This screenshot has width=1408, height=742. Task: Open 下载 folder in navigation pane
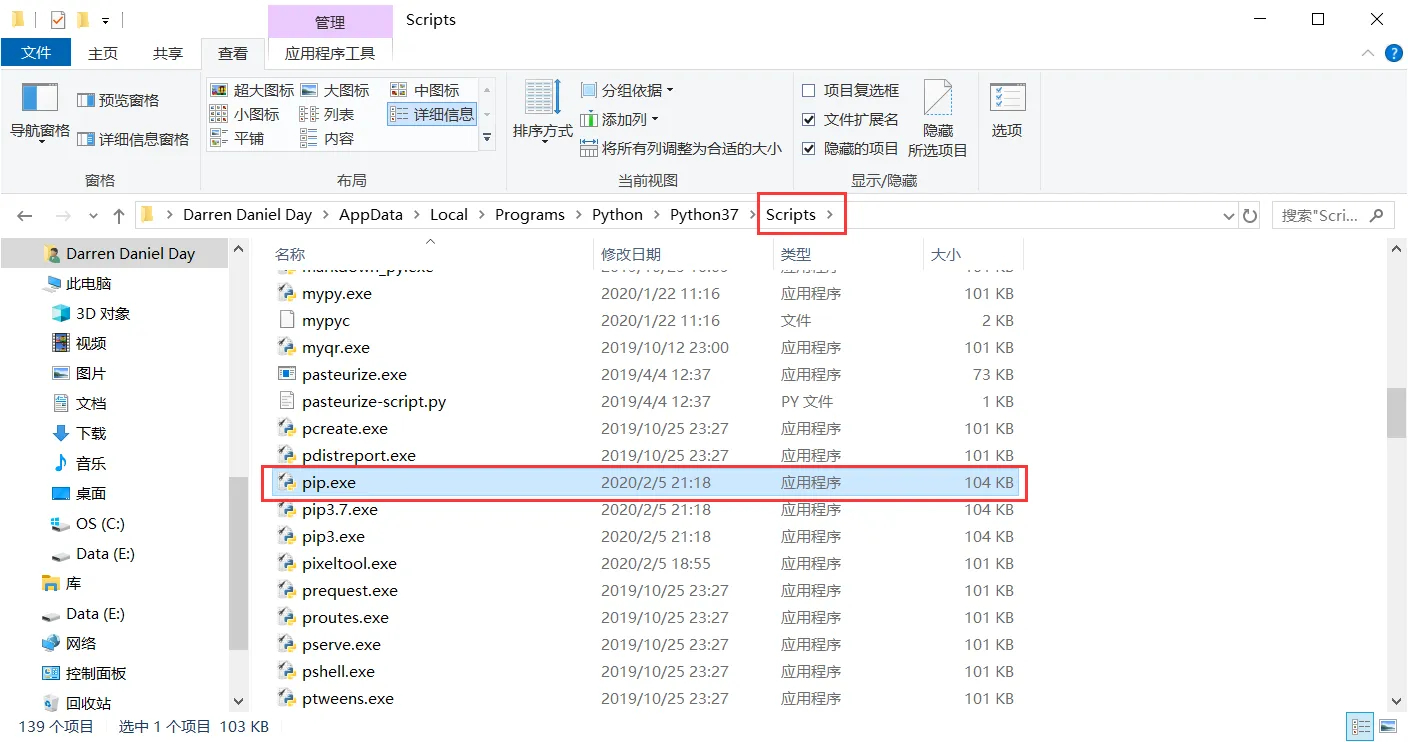(90, 434)
